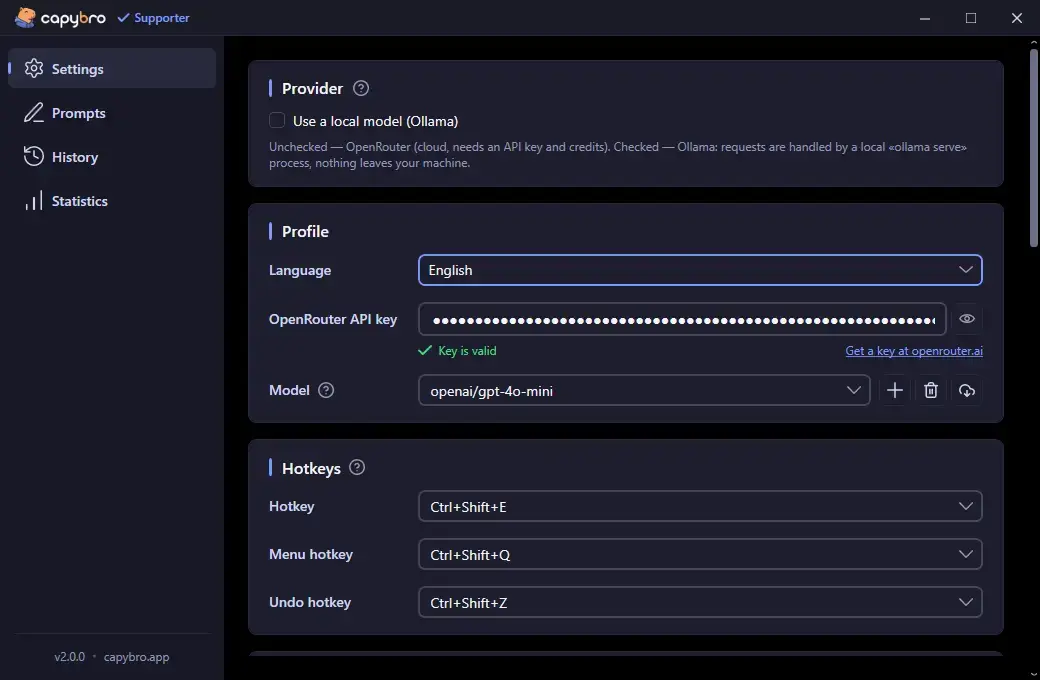1040x680 pixels.
Task: Follow the Get a key at openrouter.ai link
Action: pyautogui.click(x=913, y=351)
